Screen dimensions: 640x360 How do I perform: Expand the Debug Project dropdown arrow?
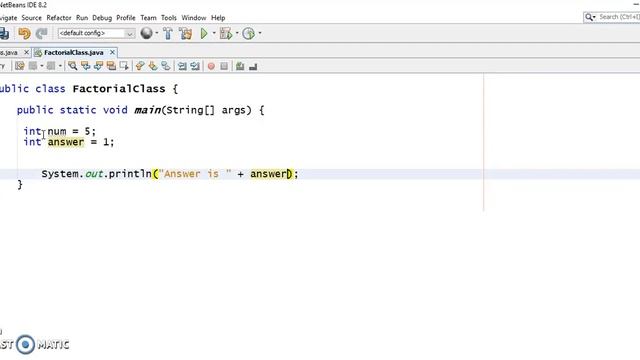237,33
